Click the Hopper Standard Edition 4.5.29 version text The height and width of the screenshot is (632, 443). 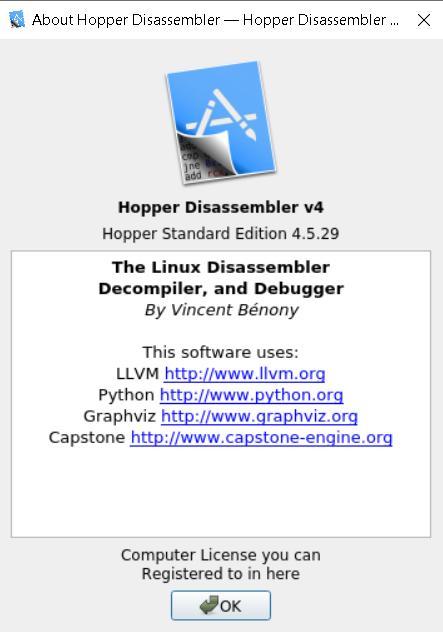(x=220, y=234)
